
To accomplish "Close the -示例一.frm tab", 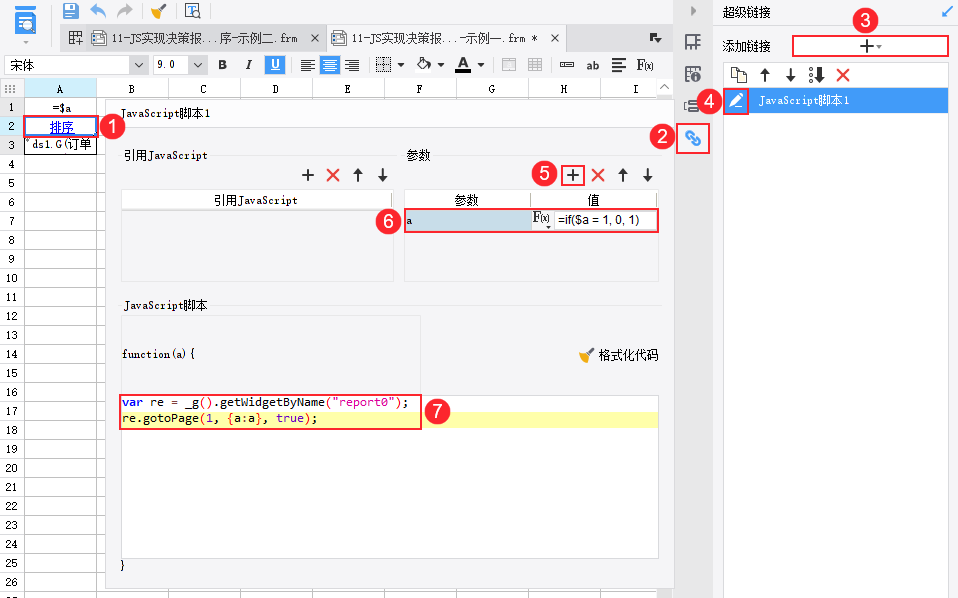I will click(555, 38).
